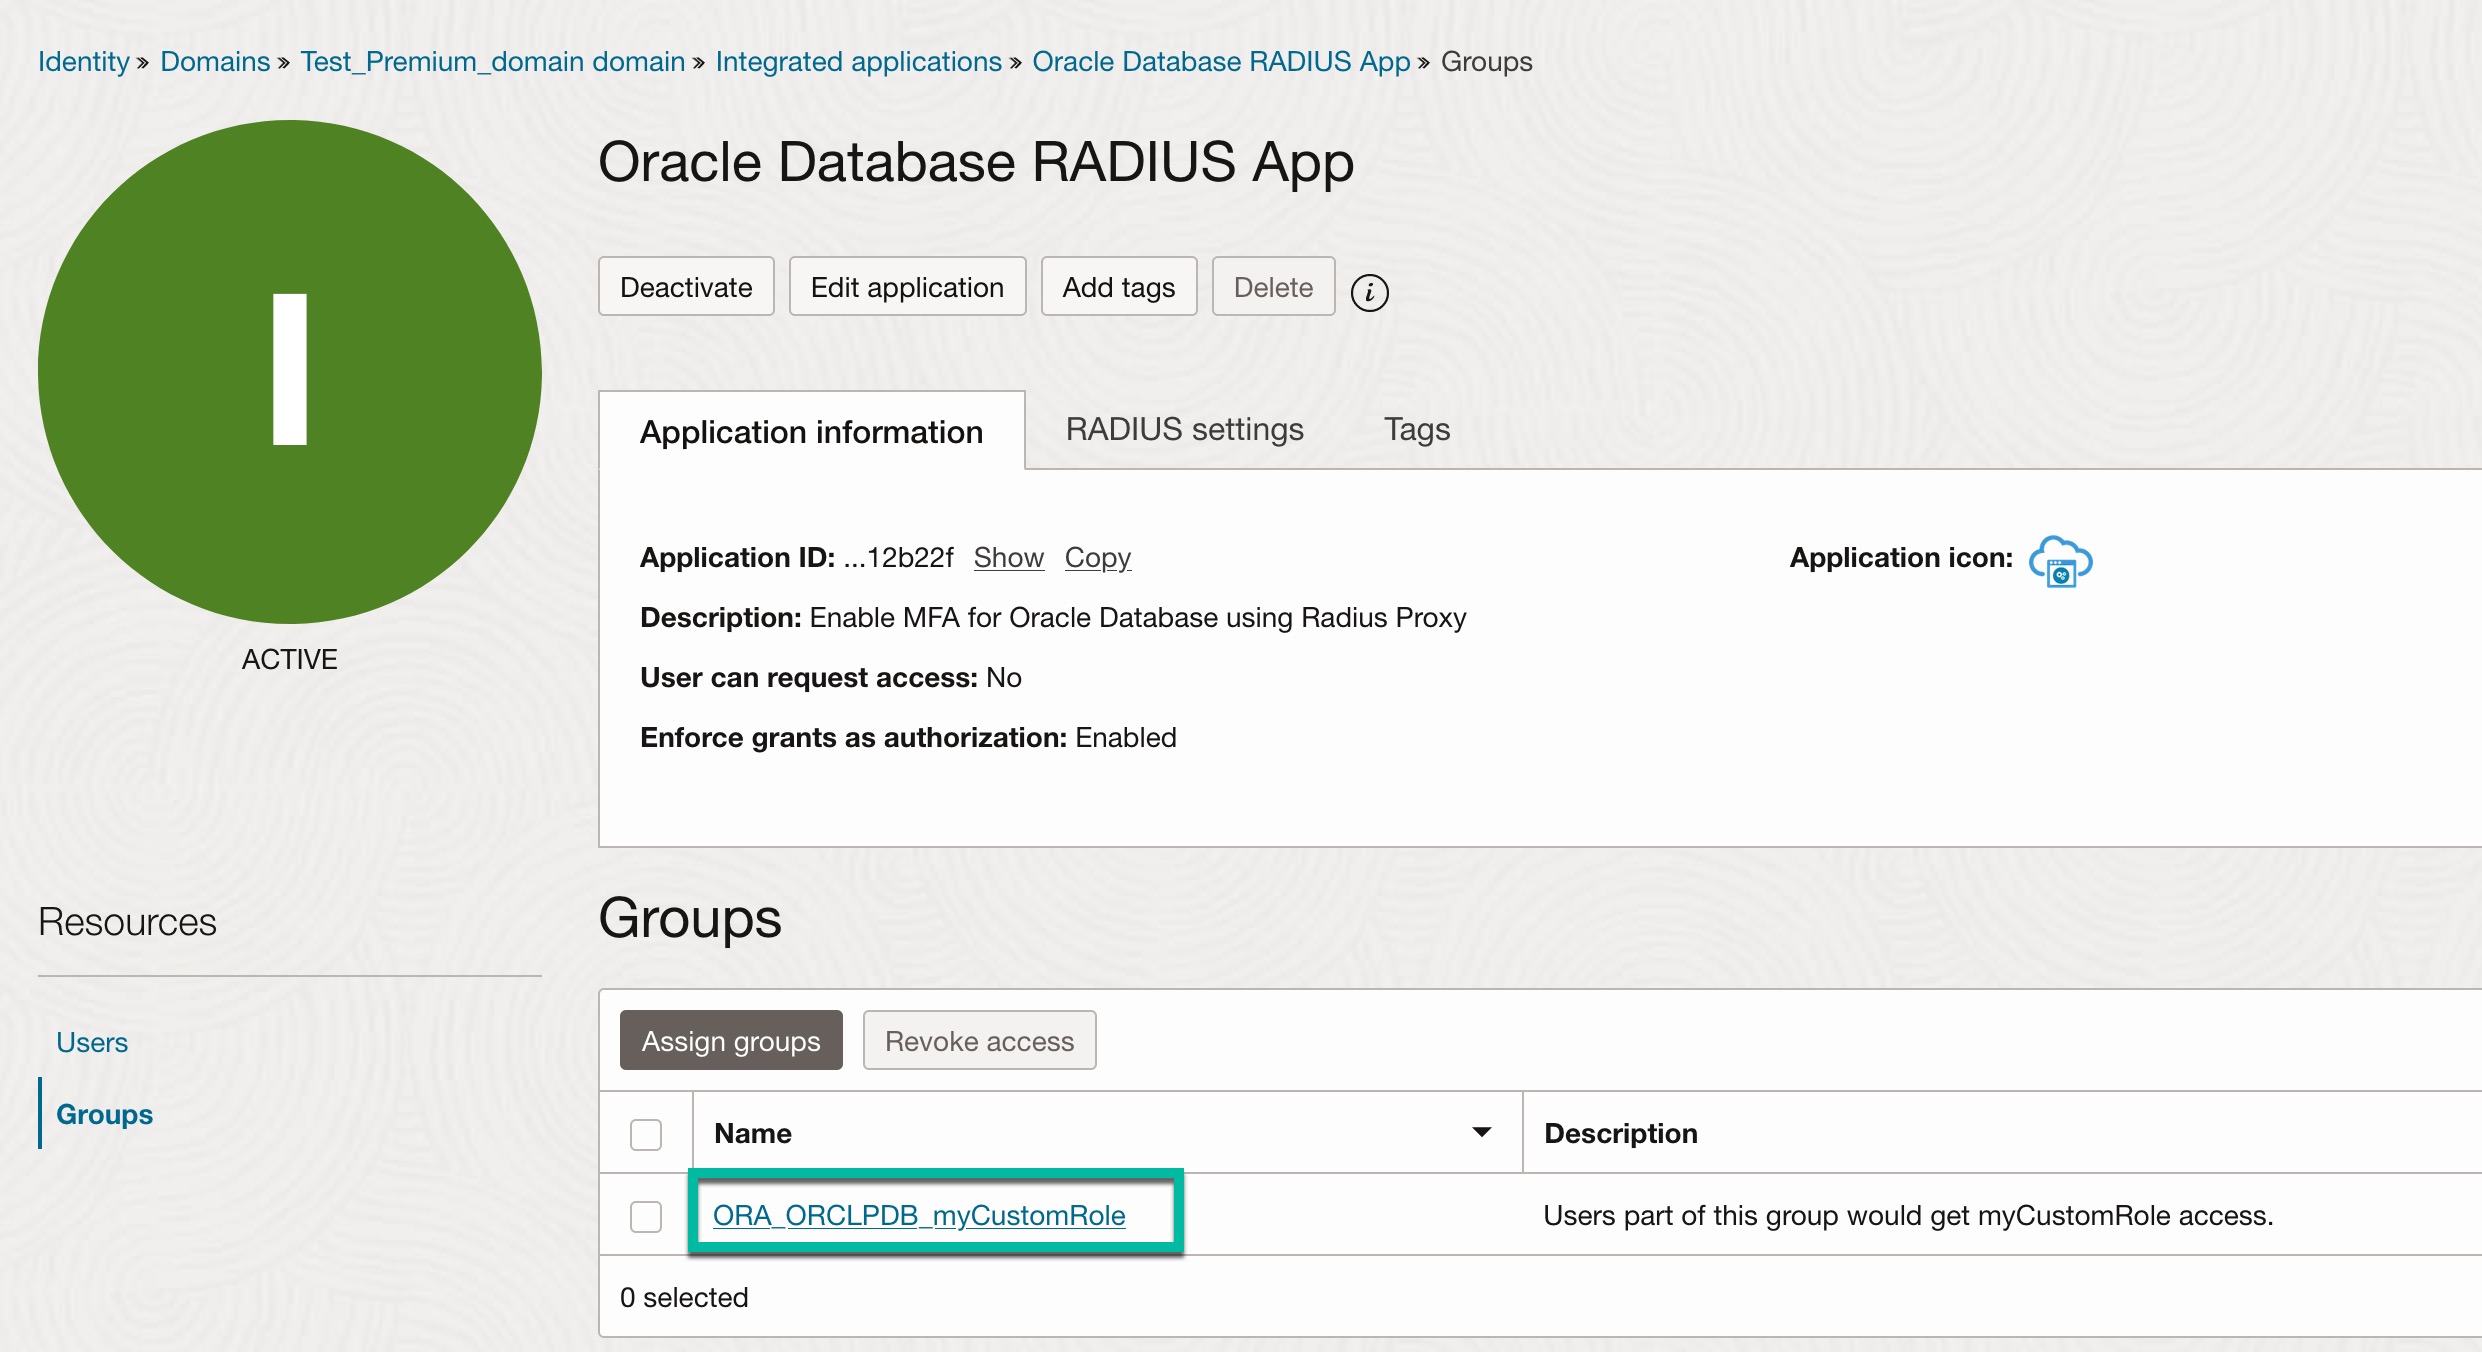Image resolution: width=2482 pixels, height=1352 pixels.
Task: Go to Integrated applications breadcrumb
Action: click(858, 62)
